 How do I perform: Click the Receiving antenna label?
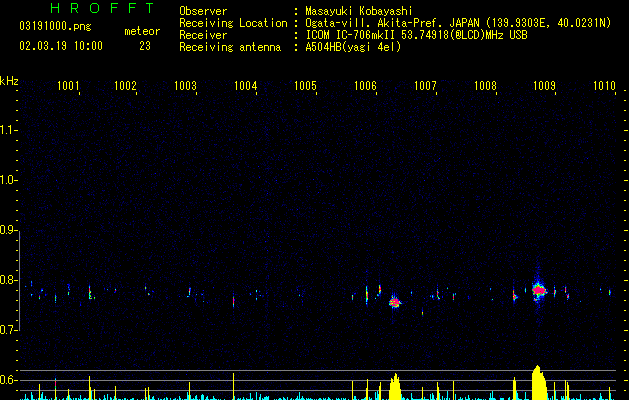coord(230,47)
